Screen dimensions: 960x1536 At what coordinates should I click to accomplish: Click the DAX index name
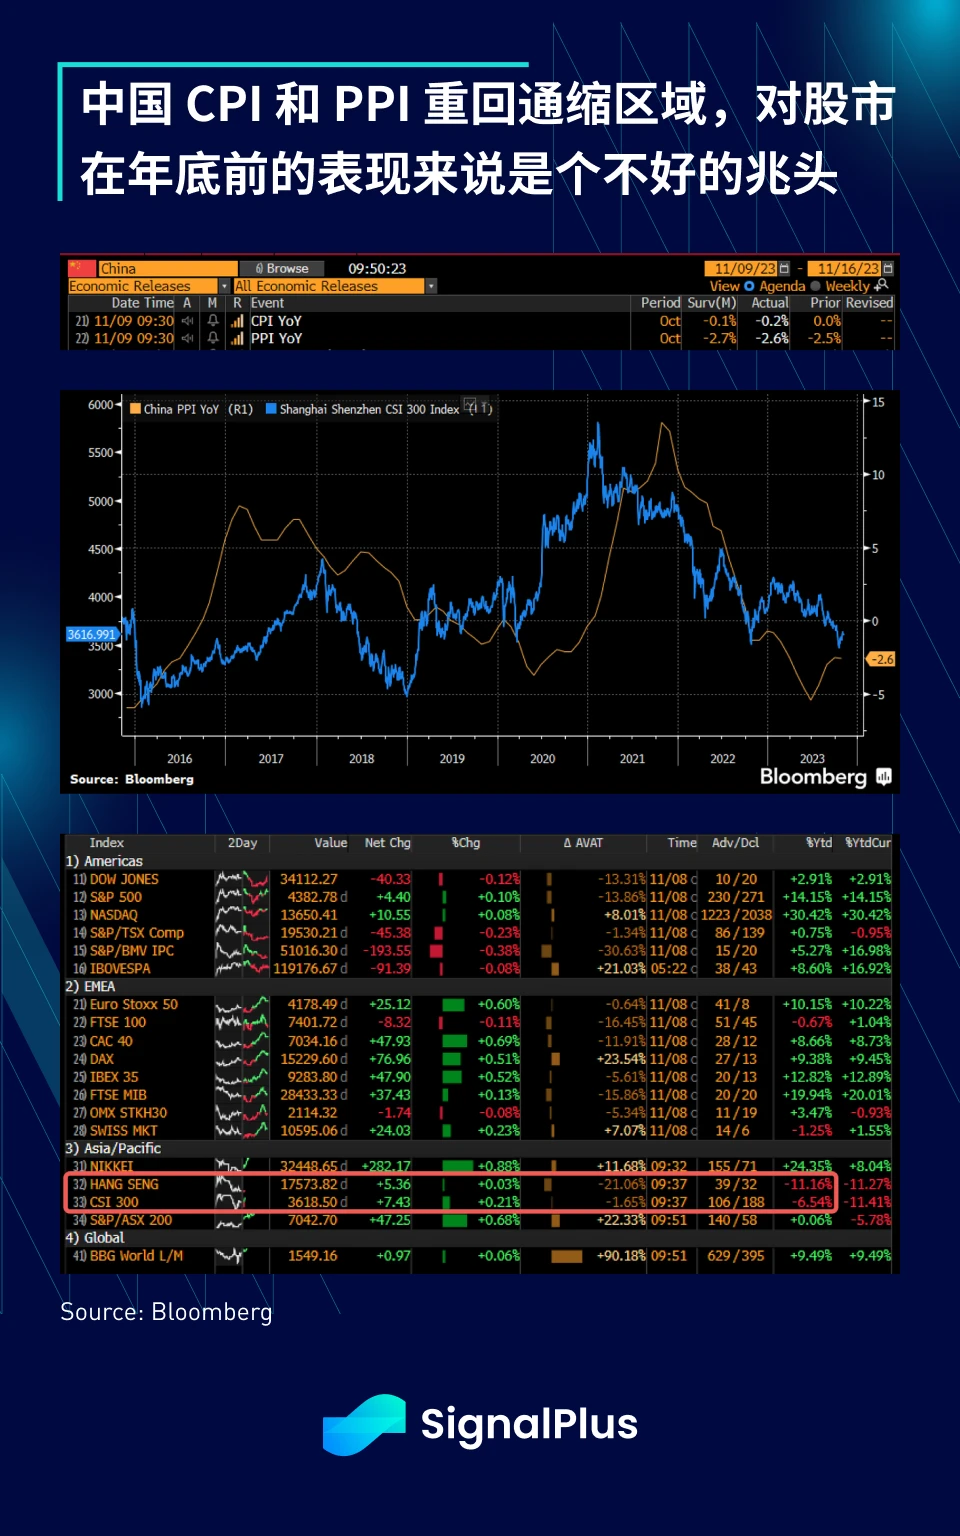tap(102, 1059)
